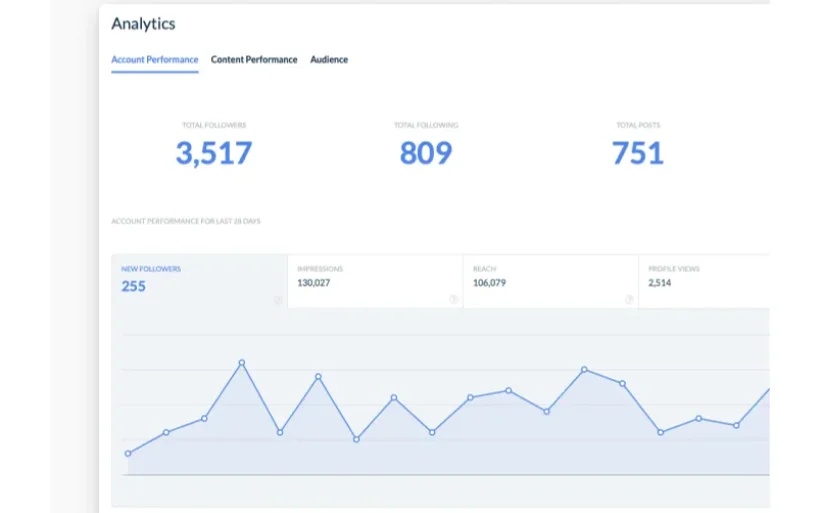
Task: Go to the Audience tab
Action: [x=329, y=60]
